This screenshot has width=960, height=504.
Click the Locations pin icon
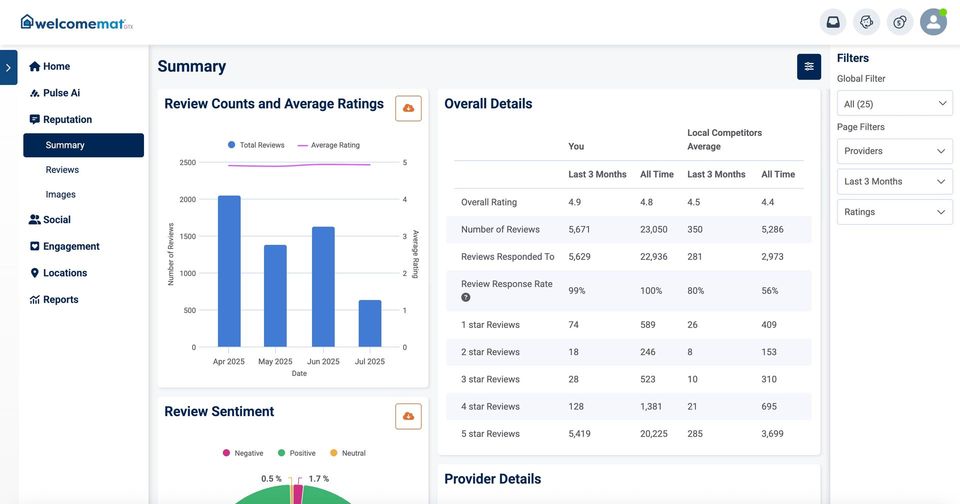(34, 273)
